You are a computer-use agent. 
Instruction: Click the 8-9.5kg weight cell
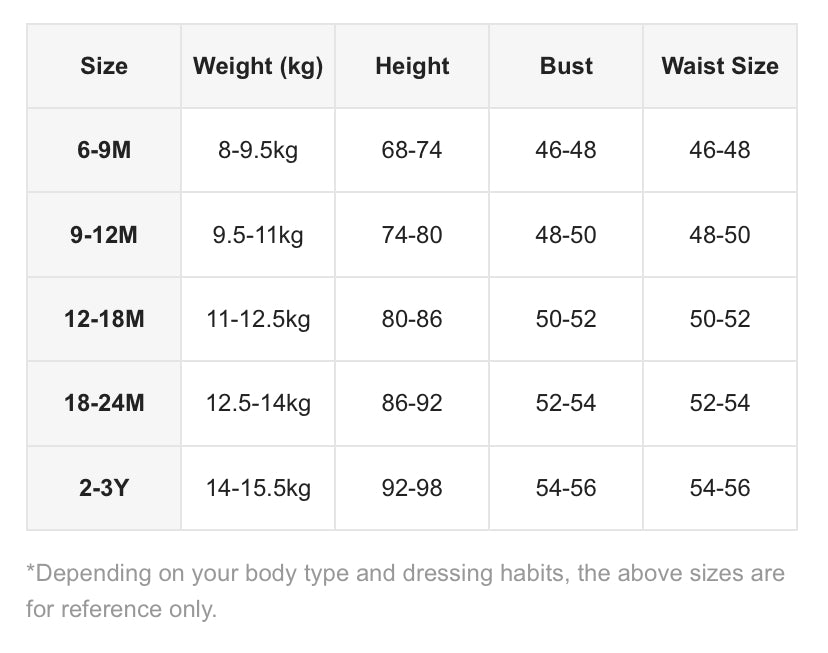point(258,150)
